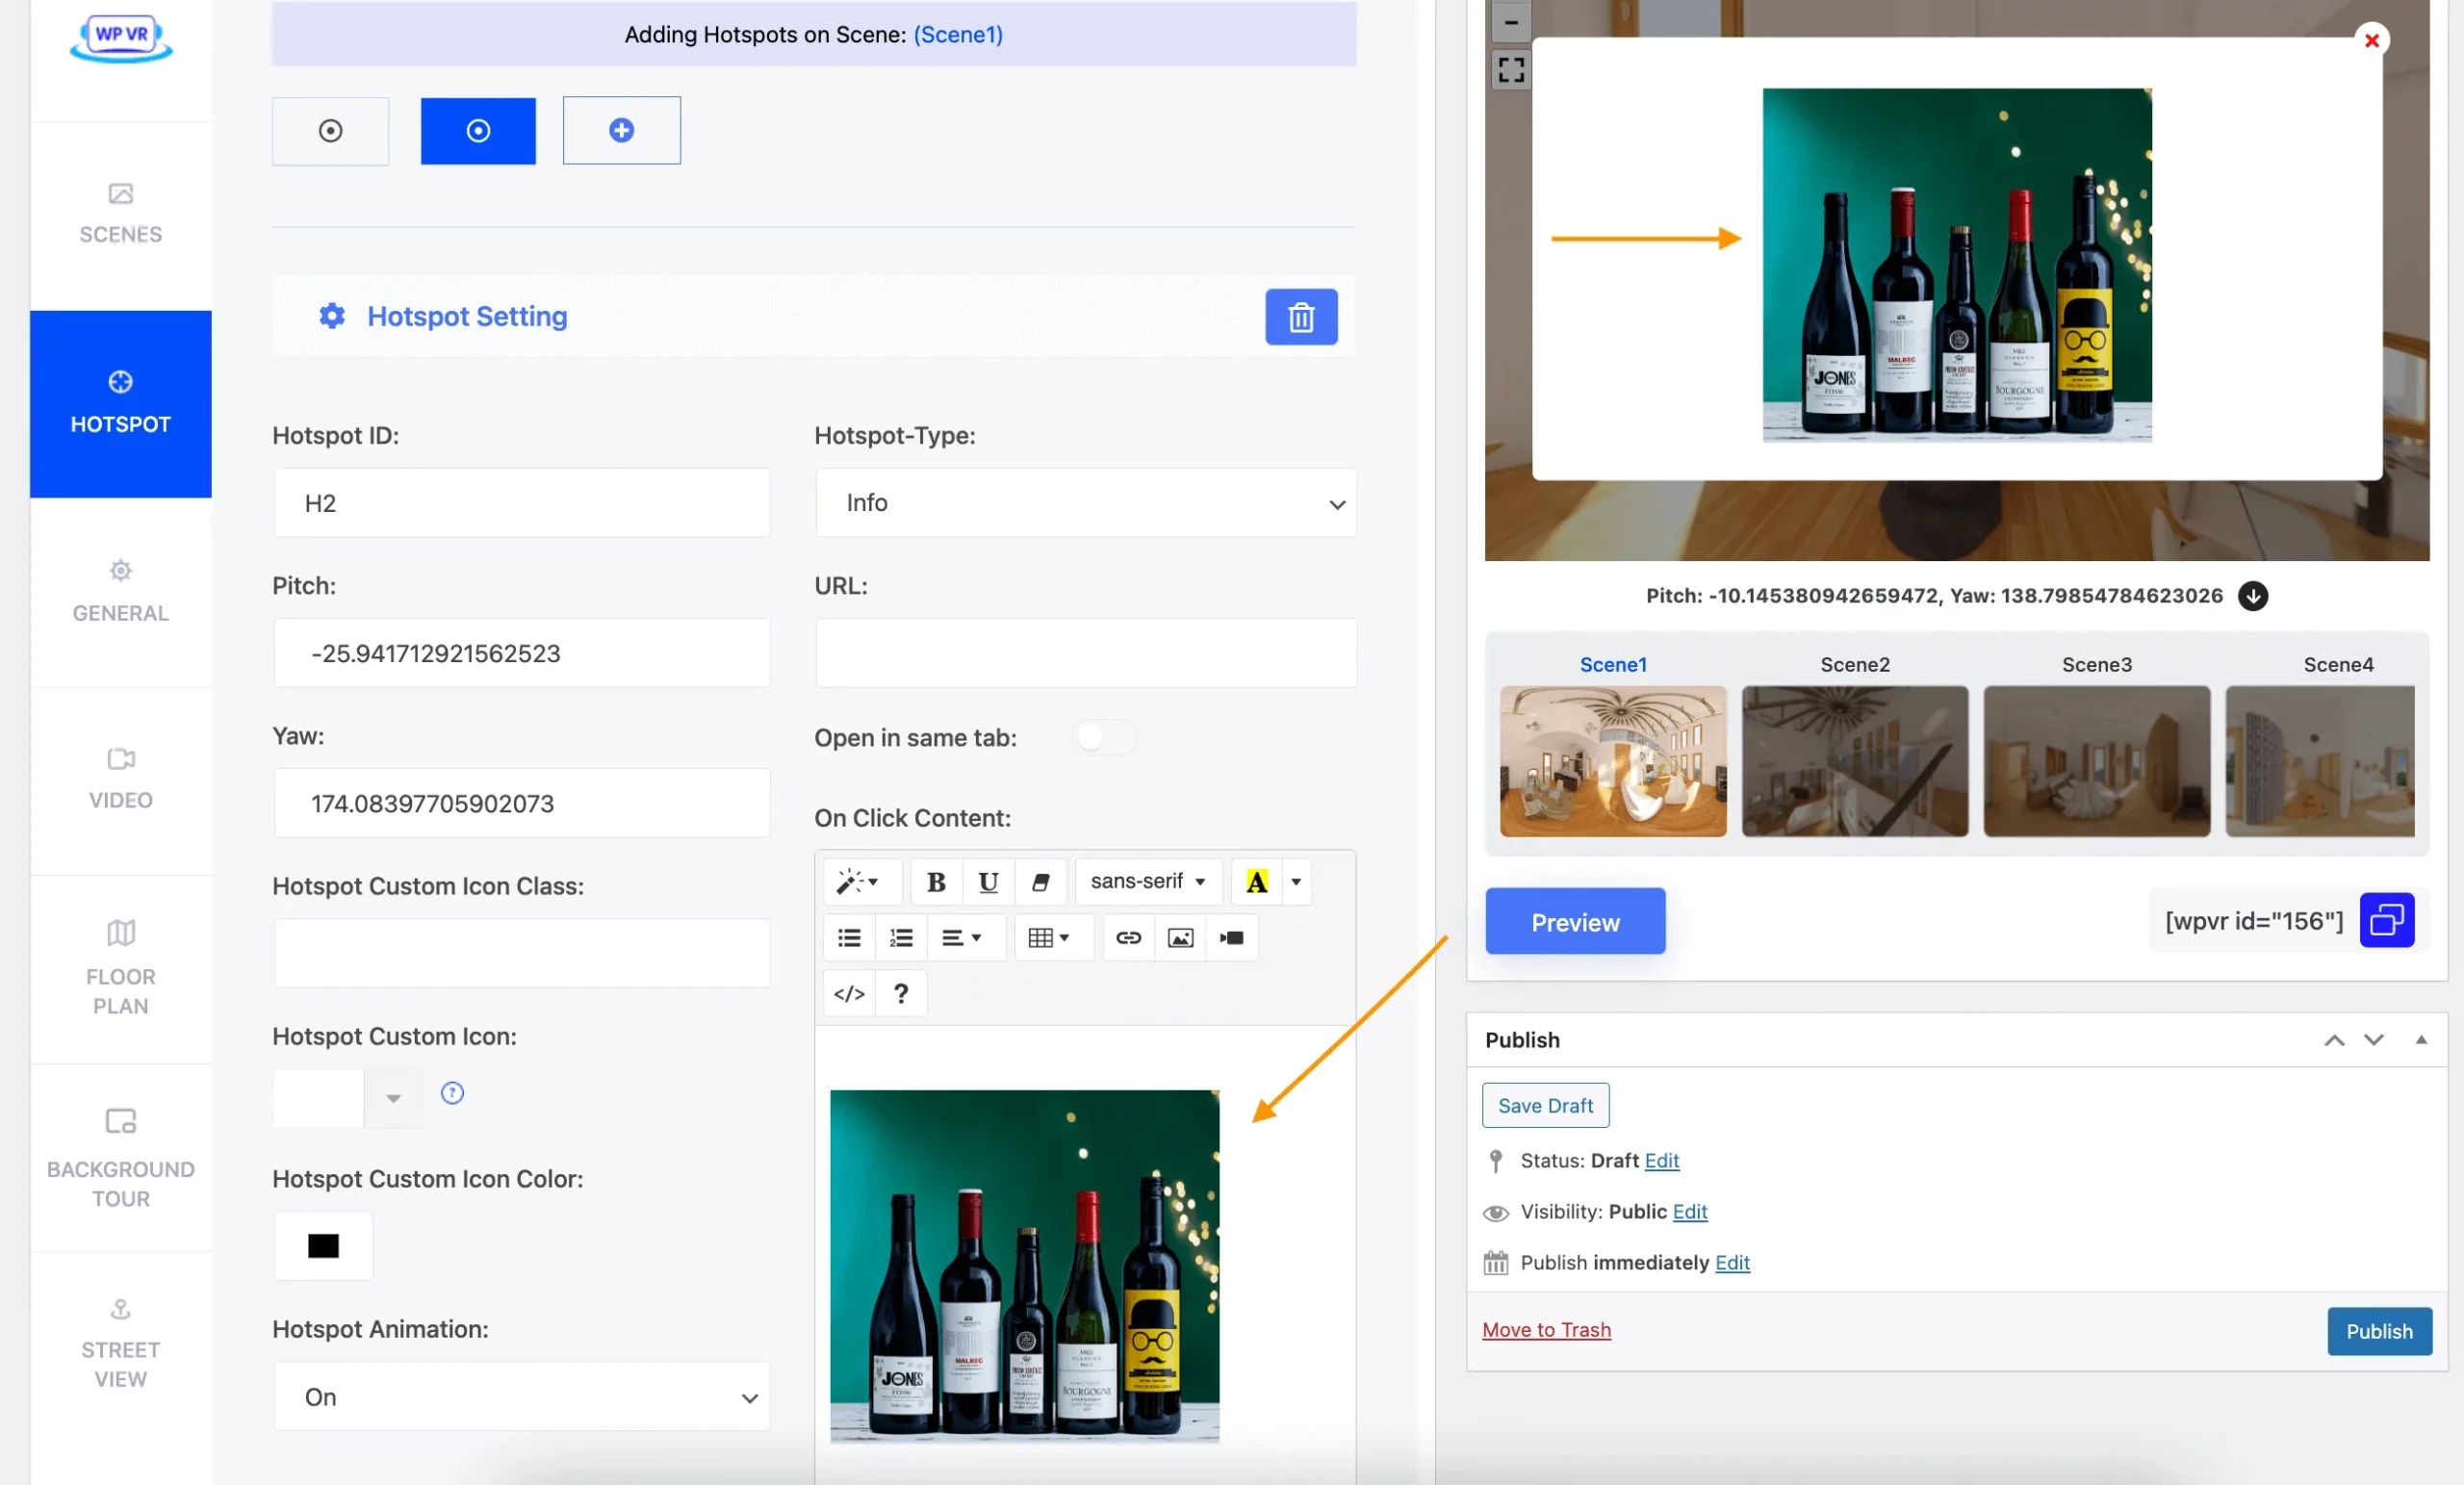Image resolution: width=2464 pixels, height=1485 pixels.
Task: Click the Publish button
Action: tap(2379, 1330)
